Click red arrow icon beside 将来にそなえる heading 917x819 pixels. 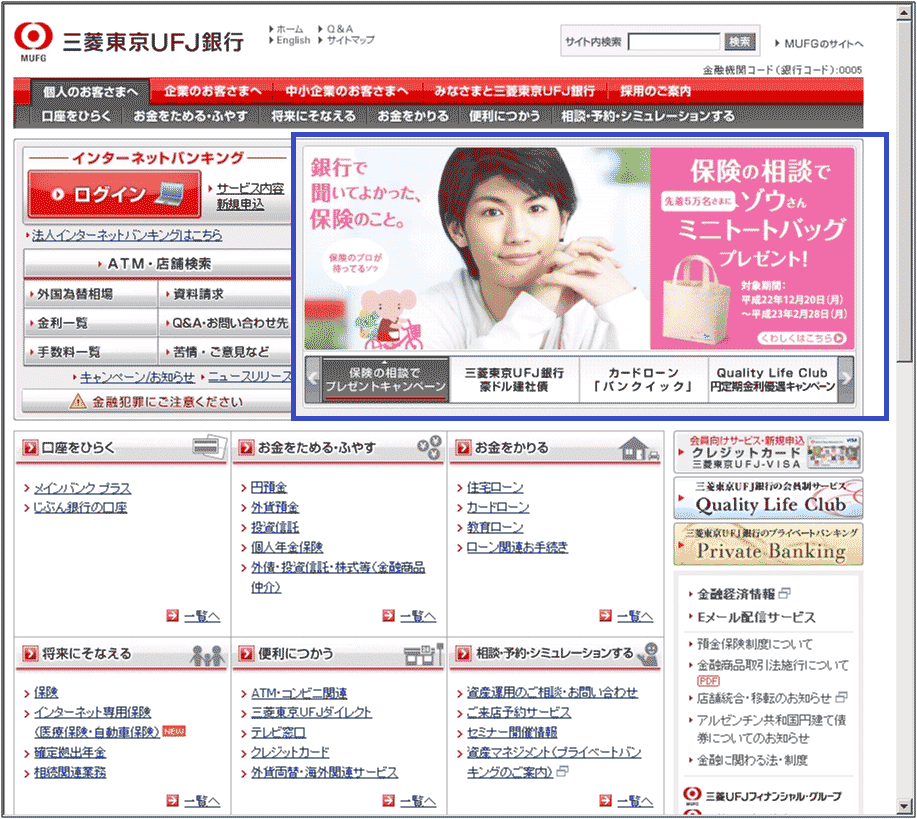pyautogui.click(x=29, y=653)
